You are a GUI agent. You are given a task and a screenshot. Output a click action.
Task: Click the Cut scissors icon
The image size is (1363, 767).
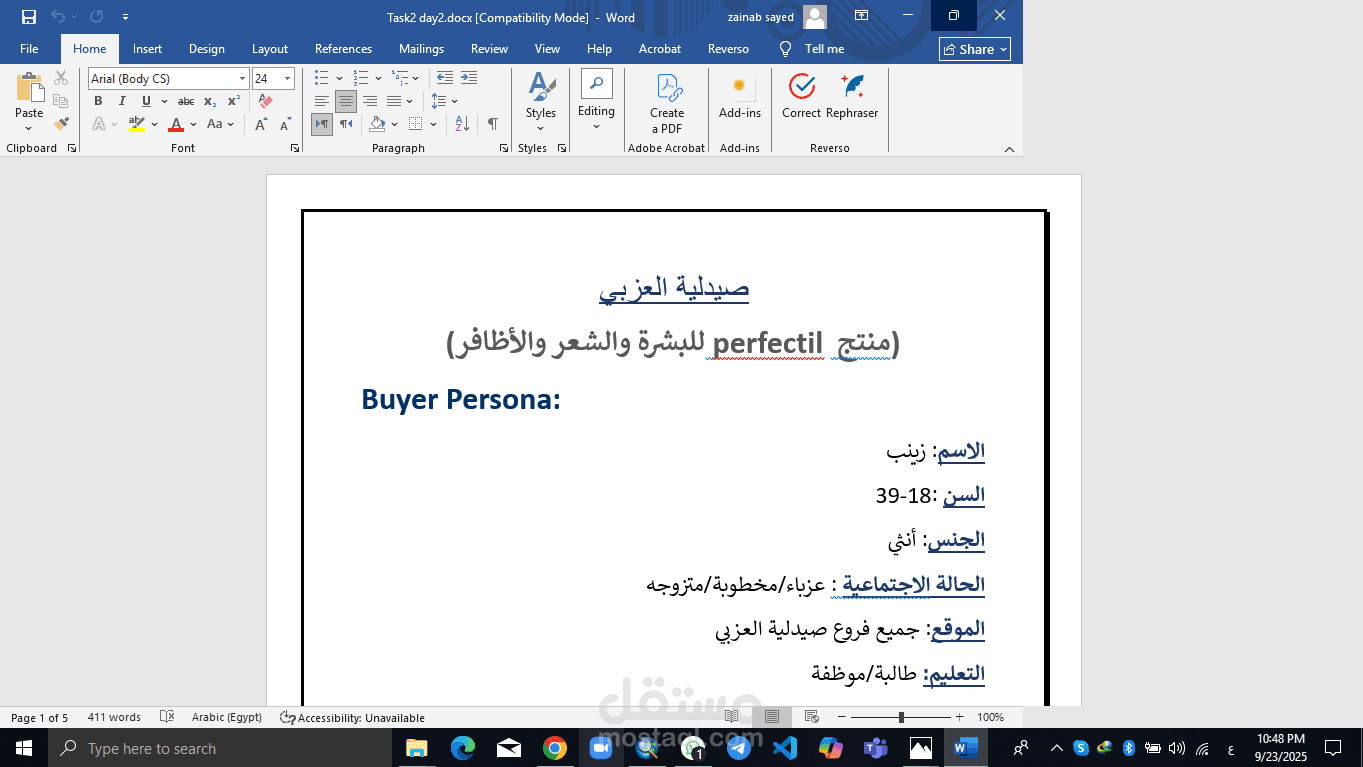click(x=61, y=78)
